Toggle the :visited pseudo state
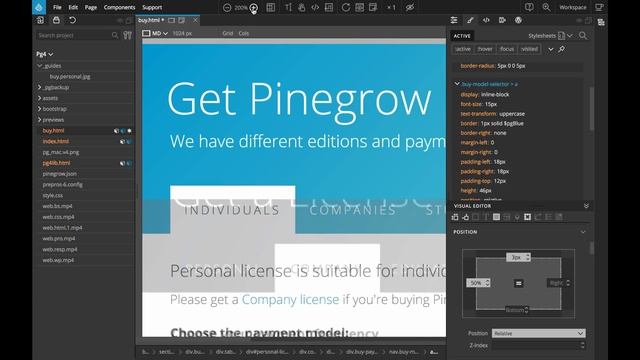Image resolution: width=640 pixels, height=360 pixels. pyautogui.click(x=529, y=49)
